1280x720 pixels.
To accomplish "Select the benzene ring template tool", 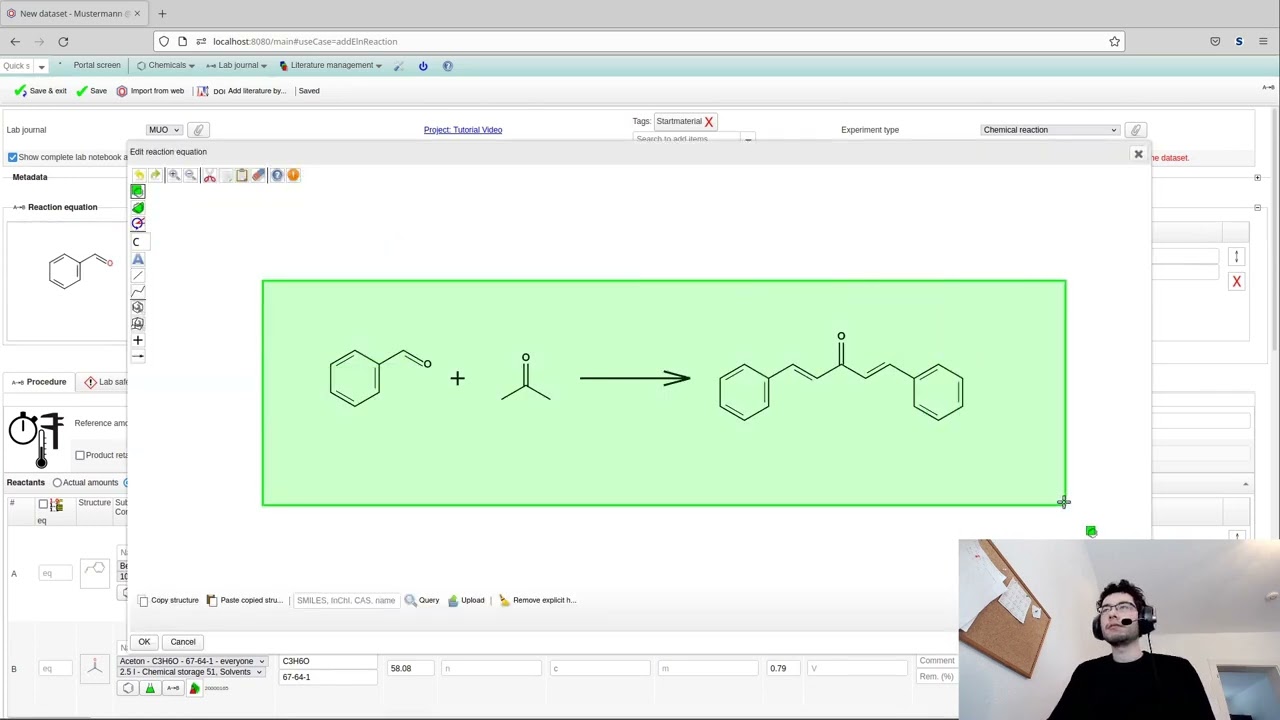I will [138, 307].
